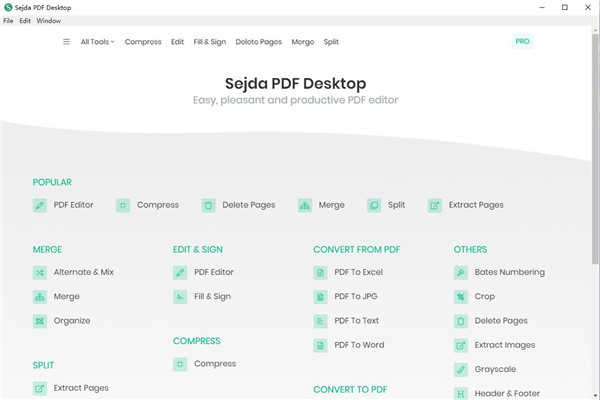Click the PDF To Excel icon
Image resolution: width=600 pixels, height=400 pixels.
[320, 273]
